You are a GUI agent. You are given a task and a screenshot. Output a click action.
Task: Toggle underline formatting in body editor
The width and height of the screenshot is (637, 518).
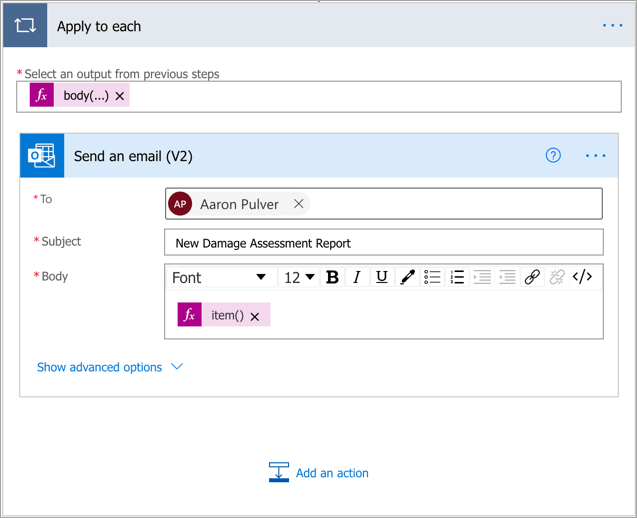[381, 277]
